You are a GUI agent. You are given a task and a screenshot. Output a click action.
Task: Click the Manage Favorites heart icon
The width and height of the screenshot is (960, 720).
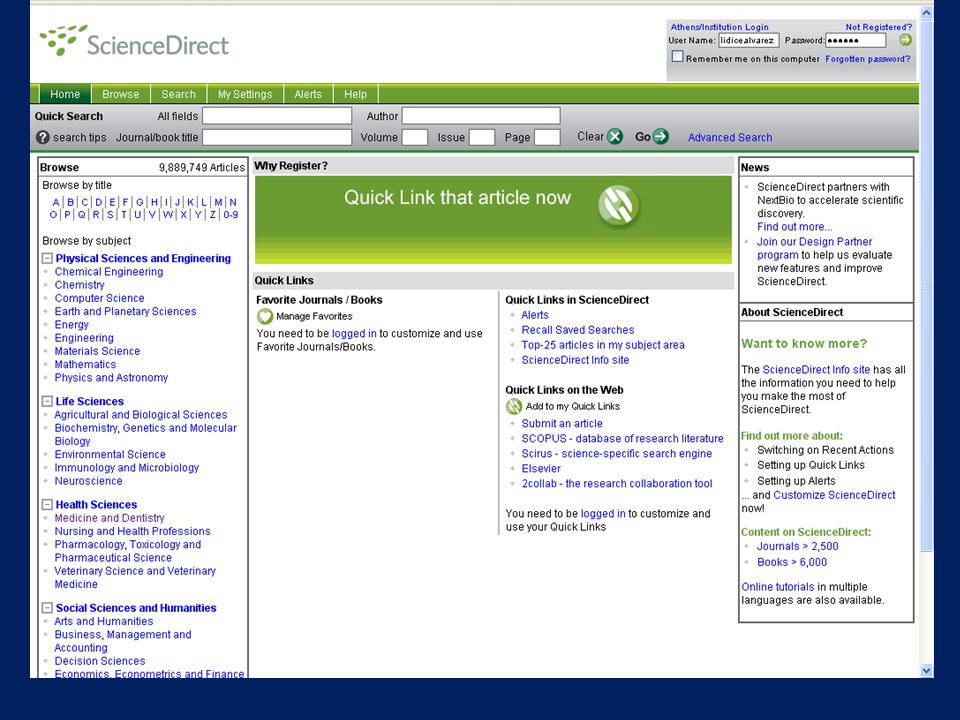coord(264,317)
